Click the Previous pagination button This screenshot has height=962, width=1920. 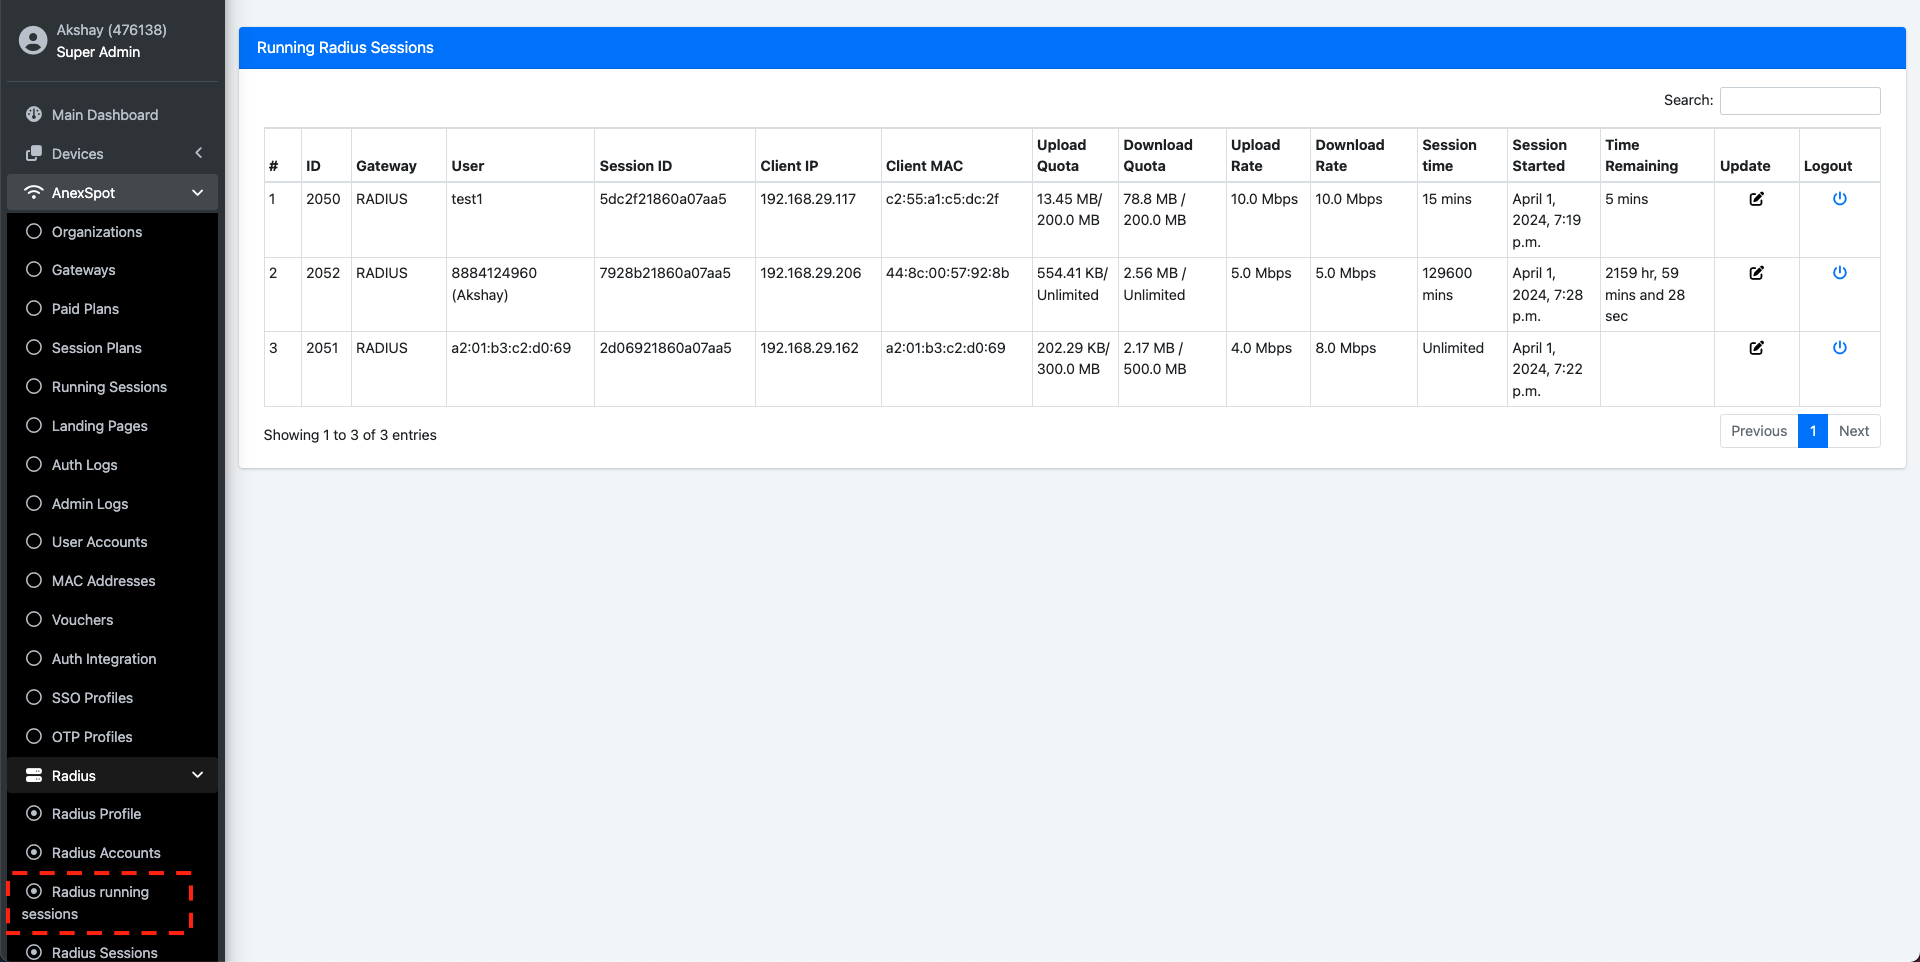(1758, 431)
